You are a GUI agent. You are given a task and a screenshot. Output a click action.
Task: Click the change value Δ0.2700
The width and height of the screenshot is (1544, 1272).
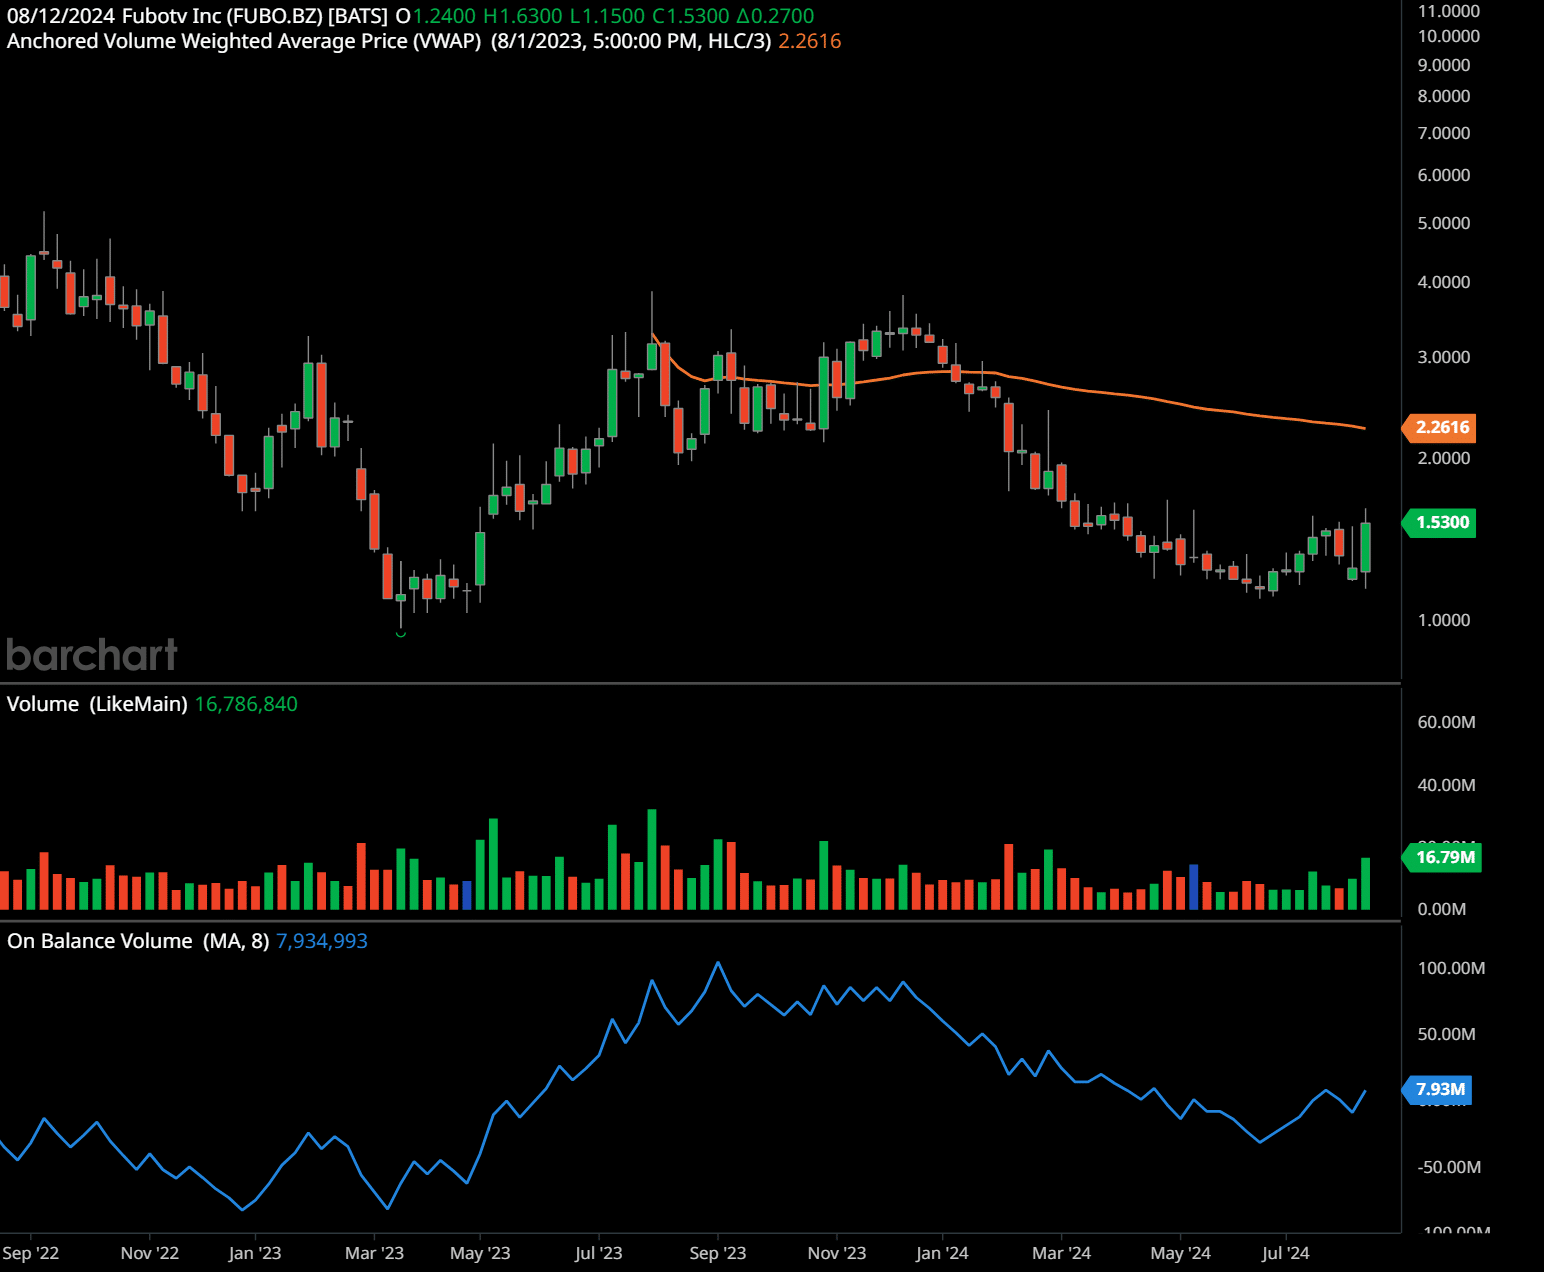pos(775,16)
